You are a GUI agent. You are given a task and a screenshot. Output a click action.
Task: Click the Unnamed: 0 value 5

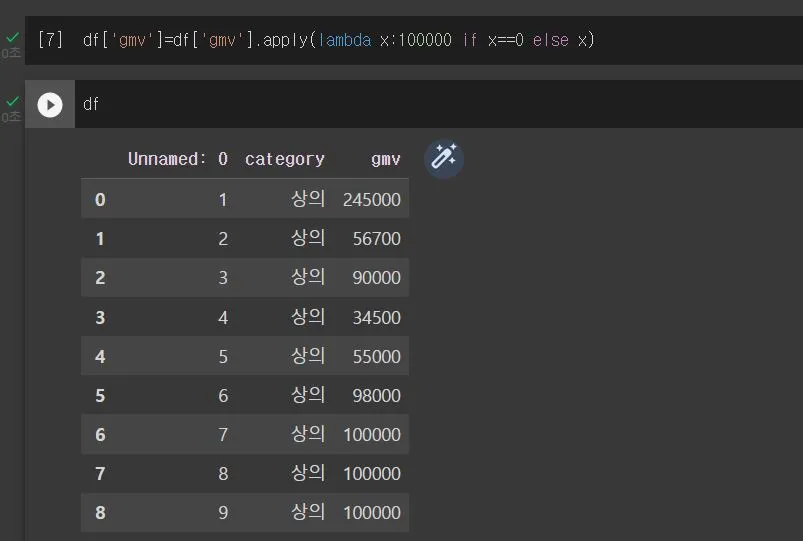click(223, 357)
